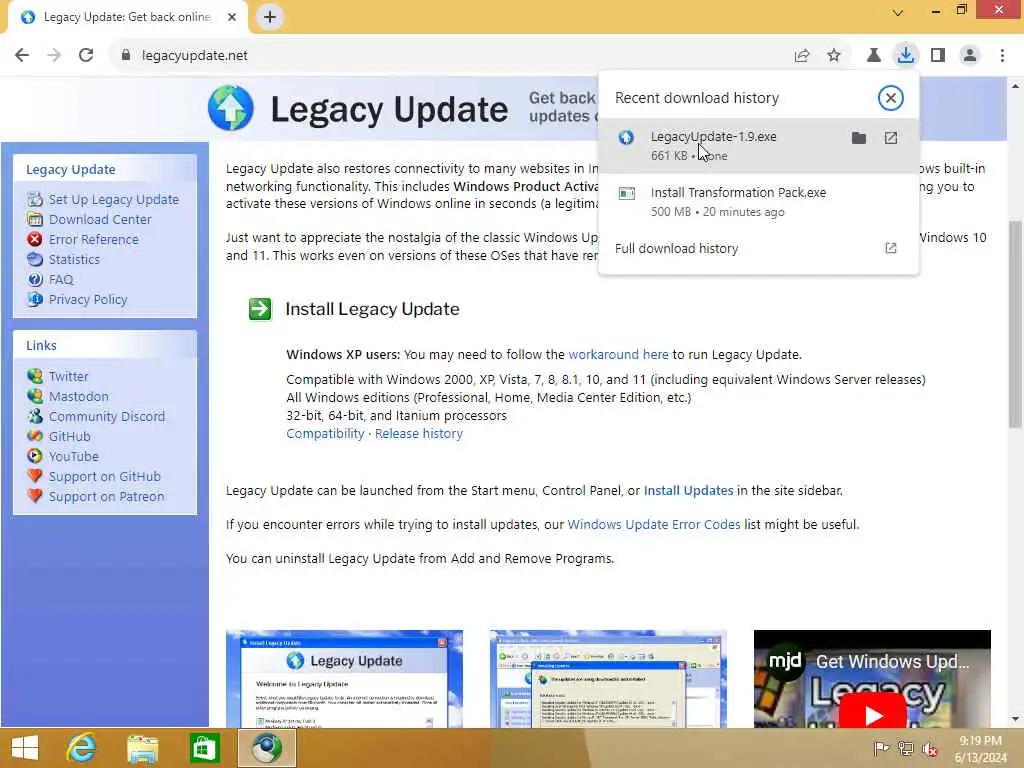Open the Chrome profile avatar
The image size is (1024, 768).
click(x=970, y=56)
